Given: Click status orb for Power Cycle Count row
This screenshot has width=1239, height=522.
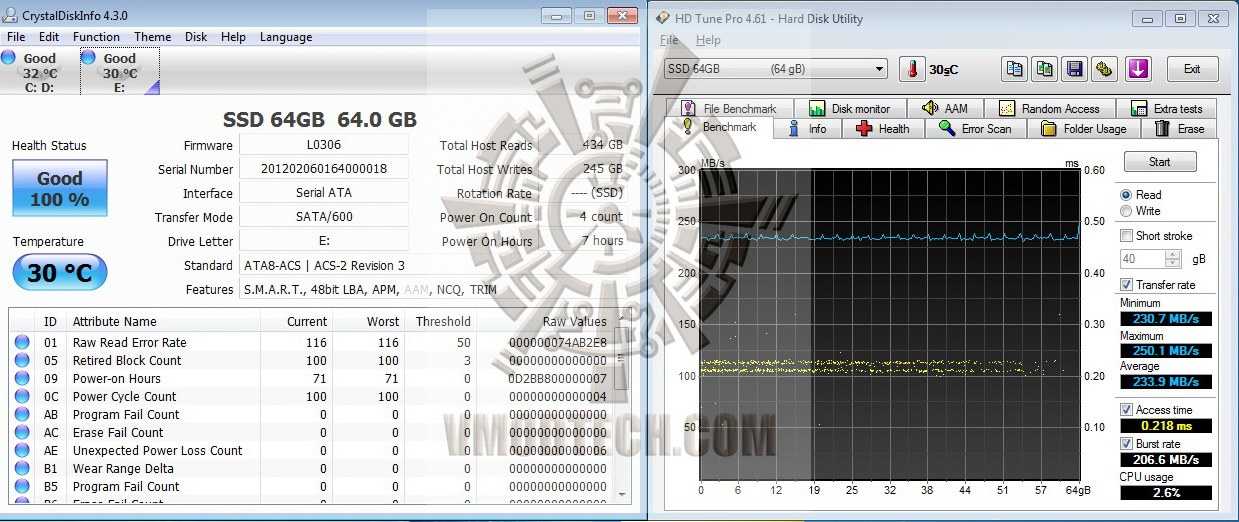Looking at the screenshot, I should (x=22, y=396).
